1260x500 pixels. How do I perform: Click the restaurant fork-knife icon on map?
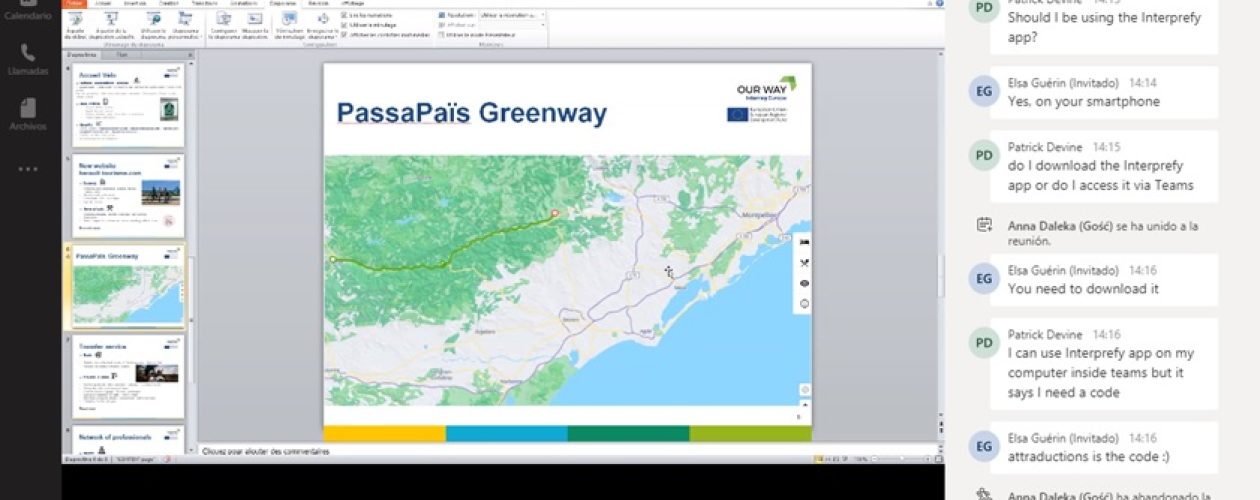pyautogui.click(x=805, y=263)
